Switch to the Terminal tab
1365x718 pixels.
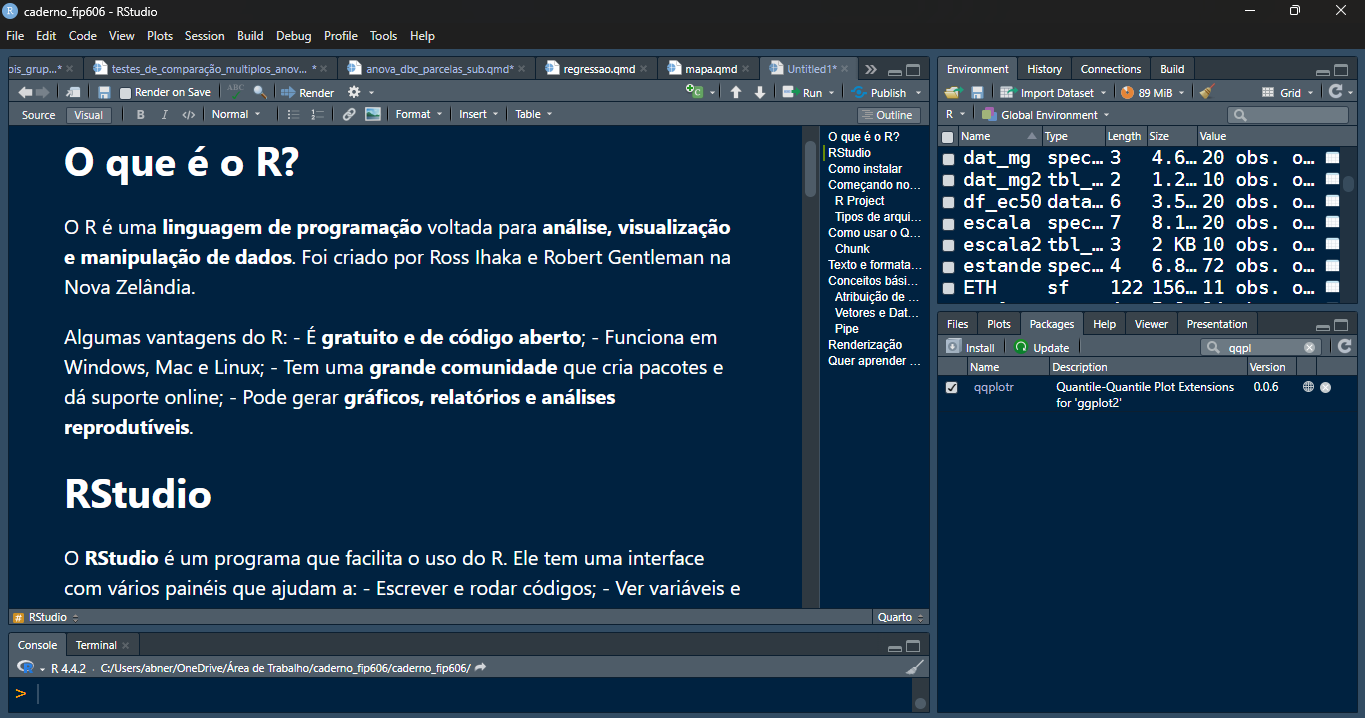(98, 645)
